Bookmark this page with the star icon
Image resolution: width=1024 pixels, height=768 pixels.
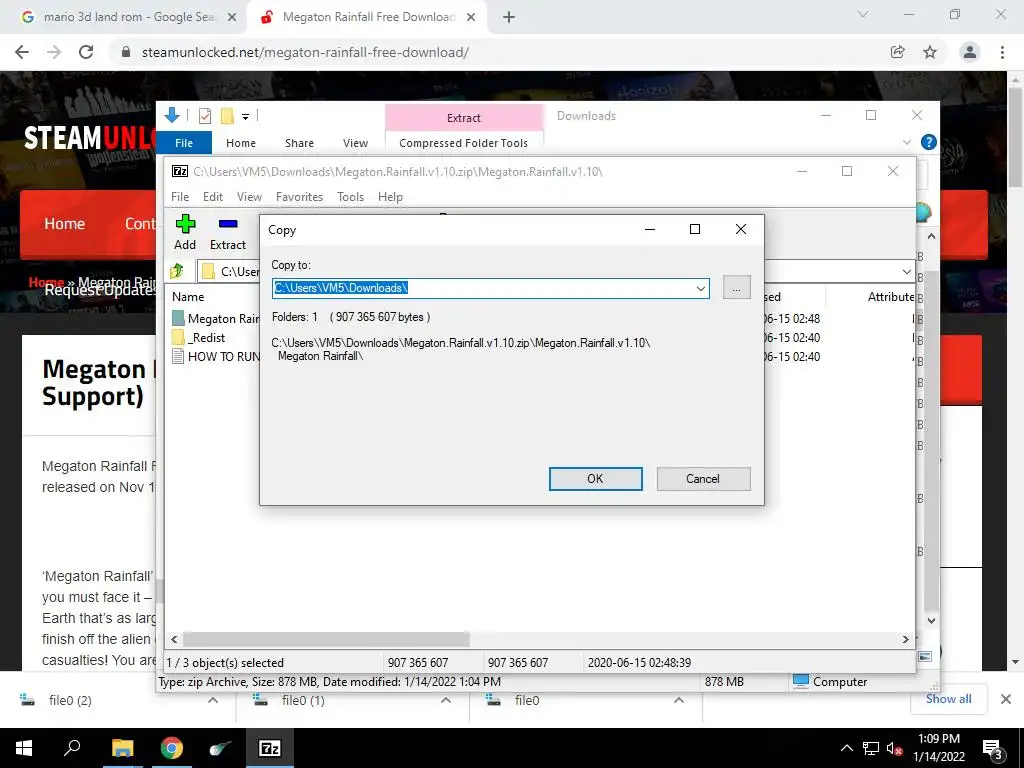(x=930, y=52)
